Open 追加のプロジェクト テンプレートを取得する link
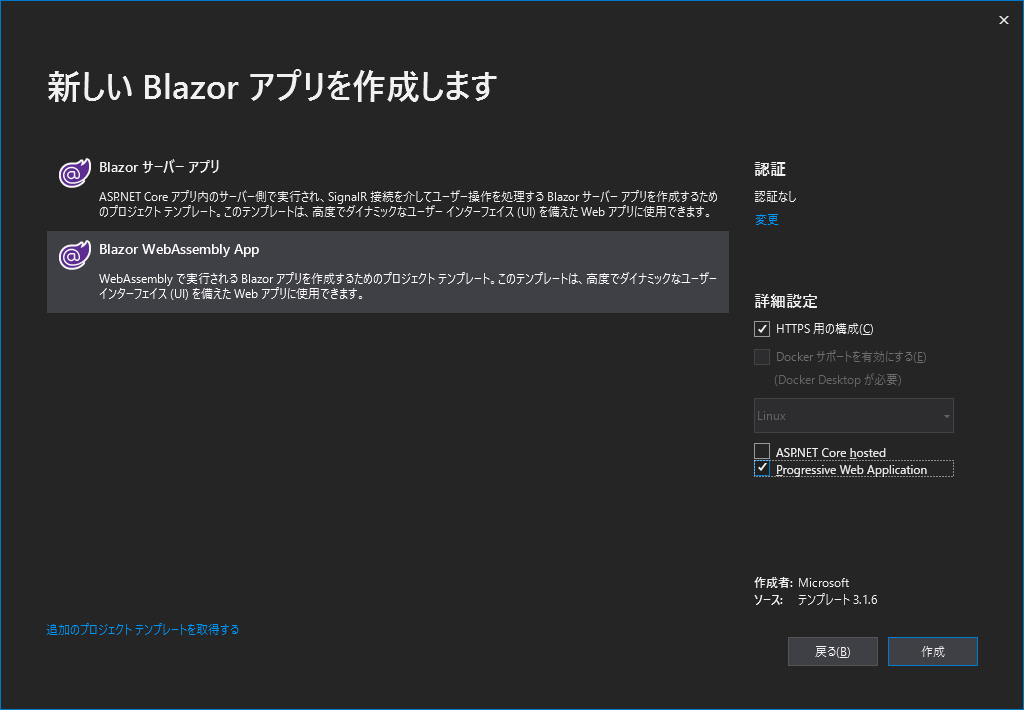This screenshot has width=1024, height=710. click(143, 630)
